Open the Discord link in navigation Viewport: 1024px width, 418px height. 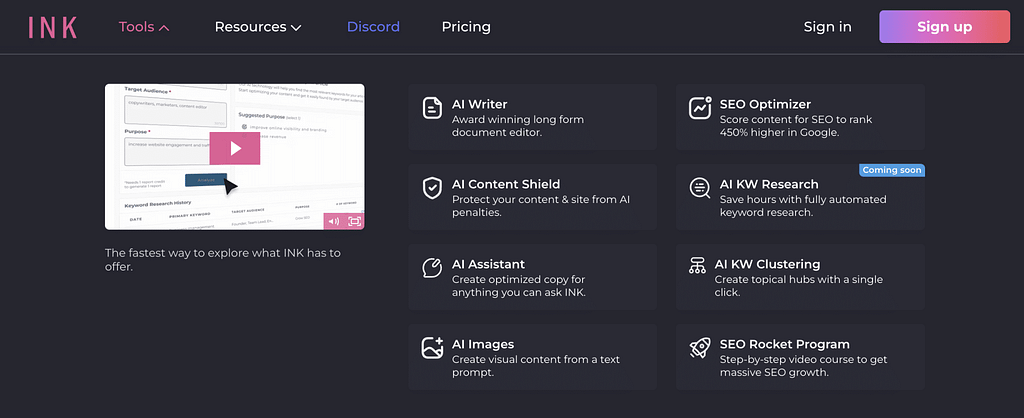coord(373,27)
